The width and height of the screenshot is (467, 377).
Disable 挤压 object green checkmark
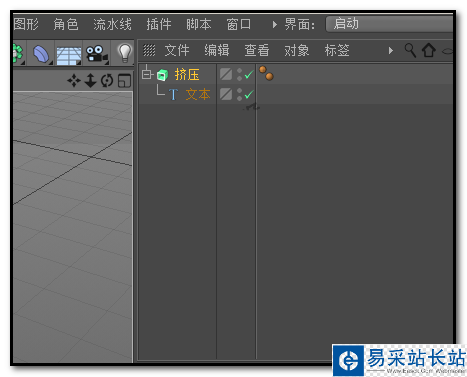[249, 74]
